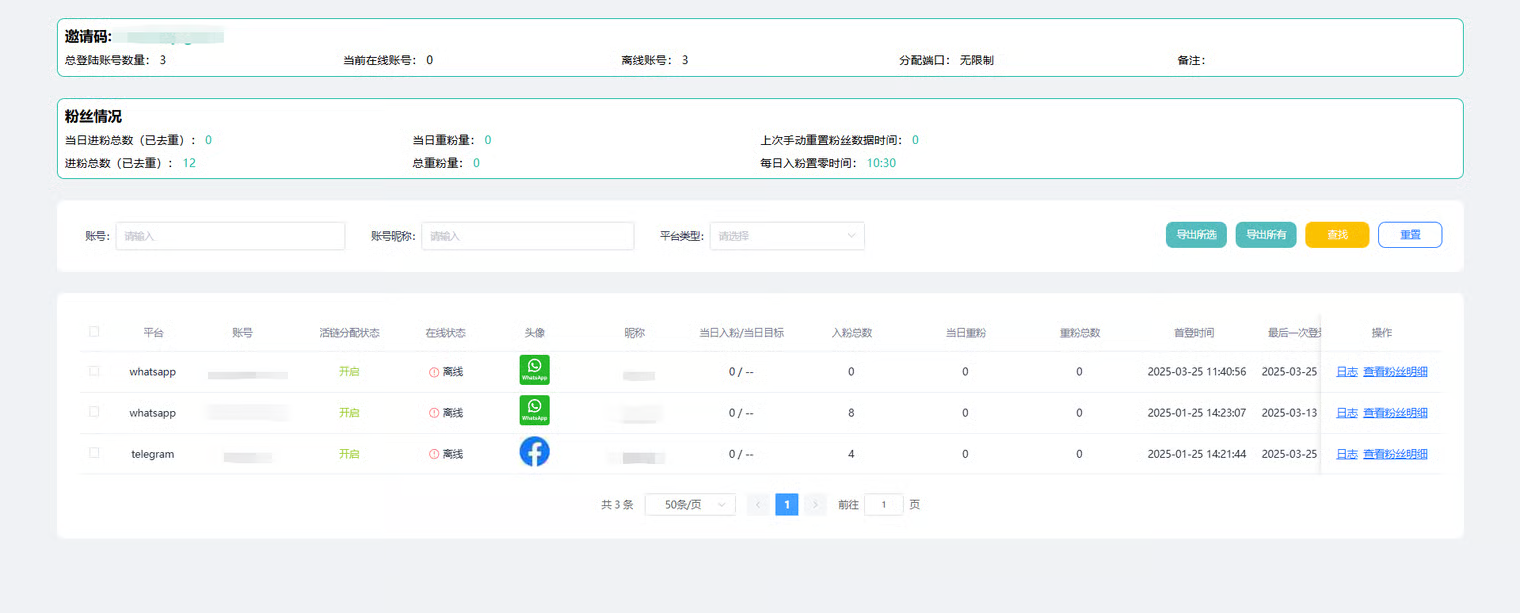The height and width of the screenshot is (613, 1520).
Task: Tick the select-all checkbox in the table header
Action: (94, 332)
